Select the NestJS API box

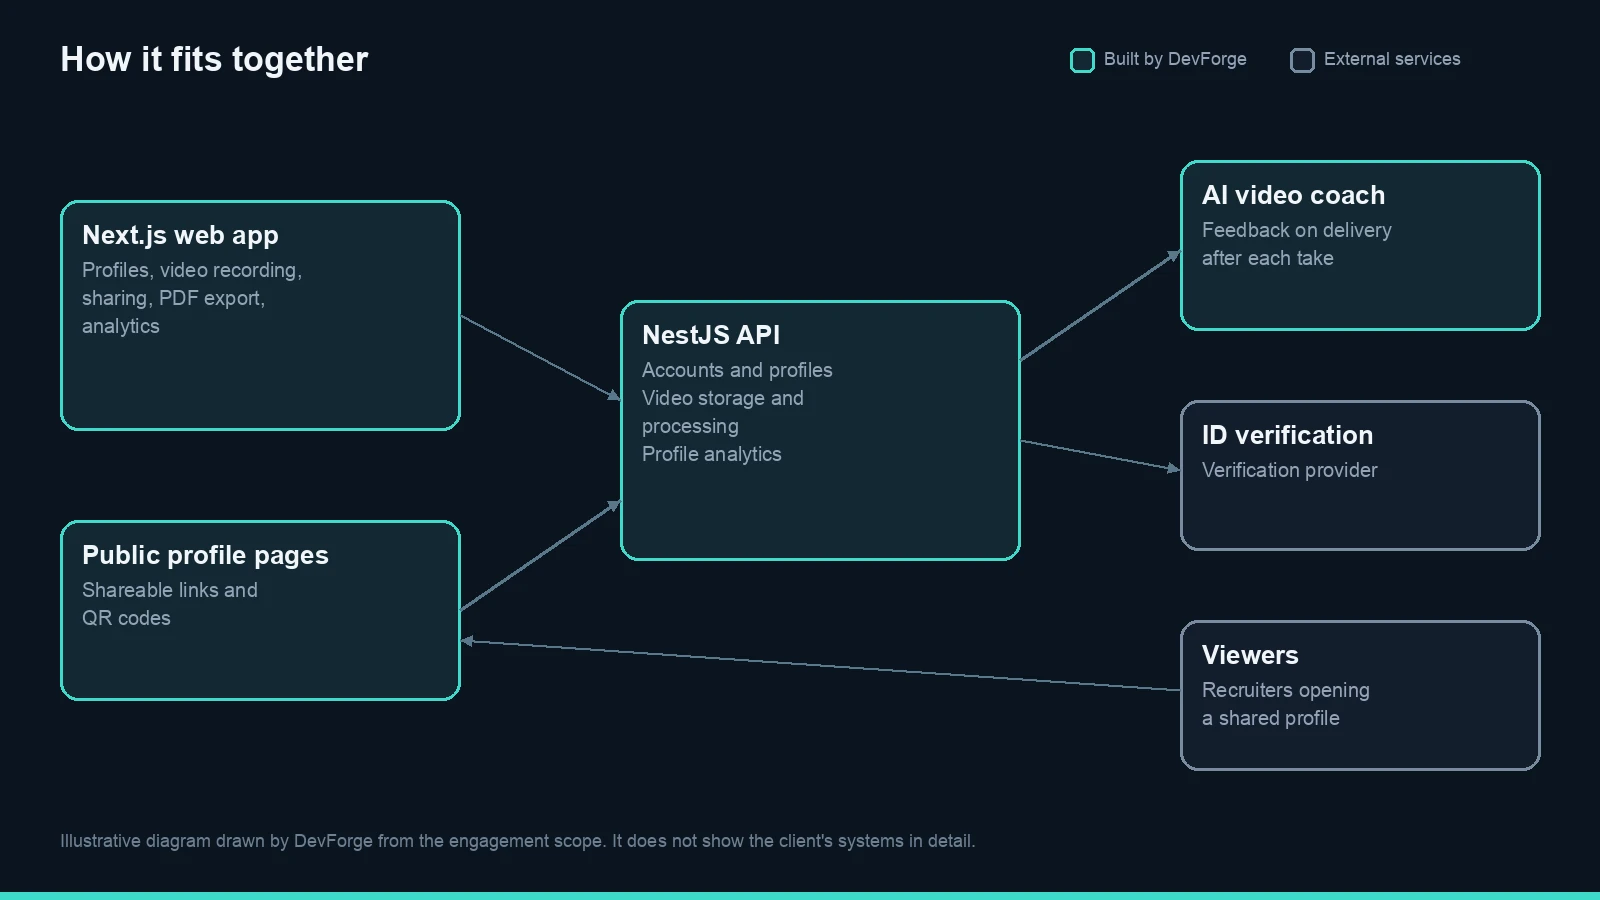point(820,430)
